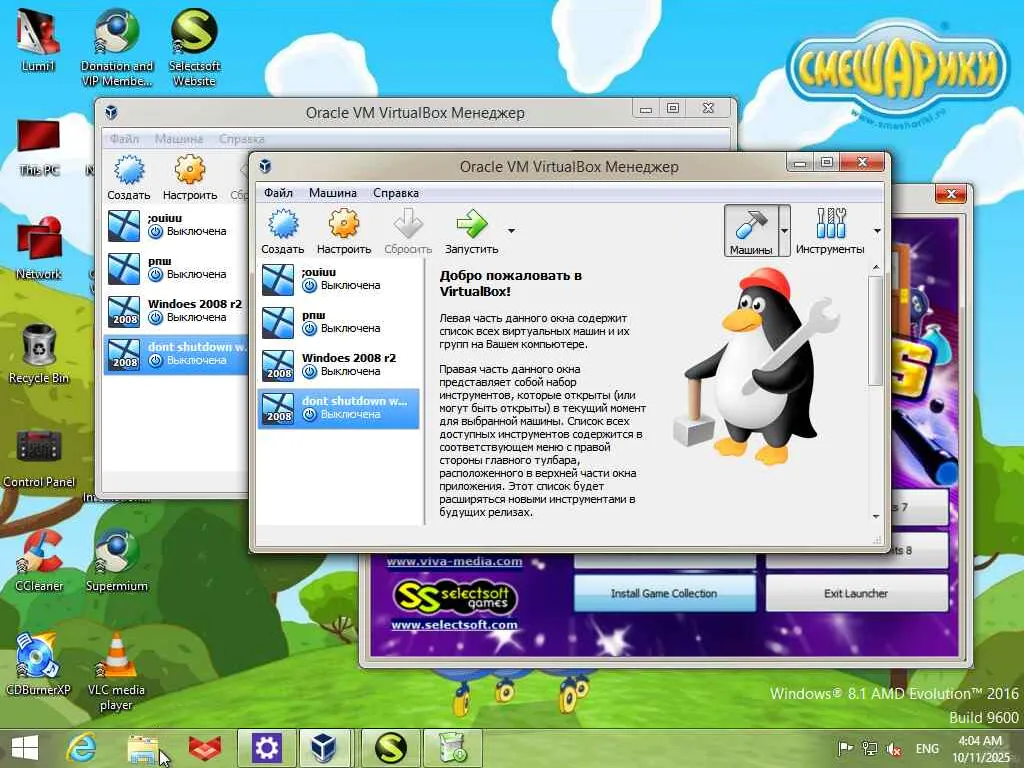
Task: Open Машина menu in front VirtualBox window
Action: [332, 193]
